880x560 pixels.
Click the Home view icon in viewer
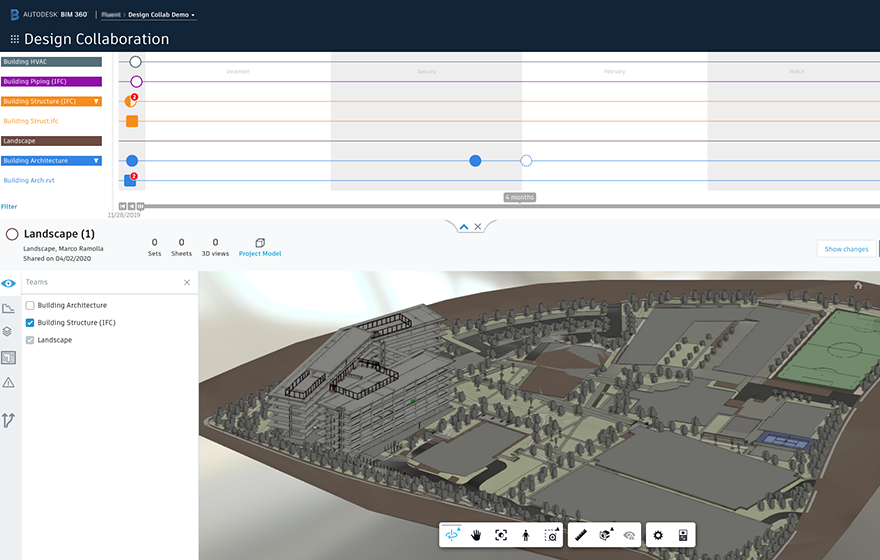coord(858,286)
